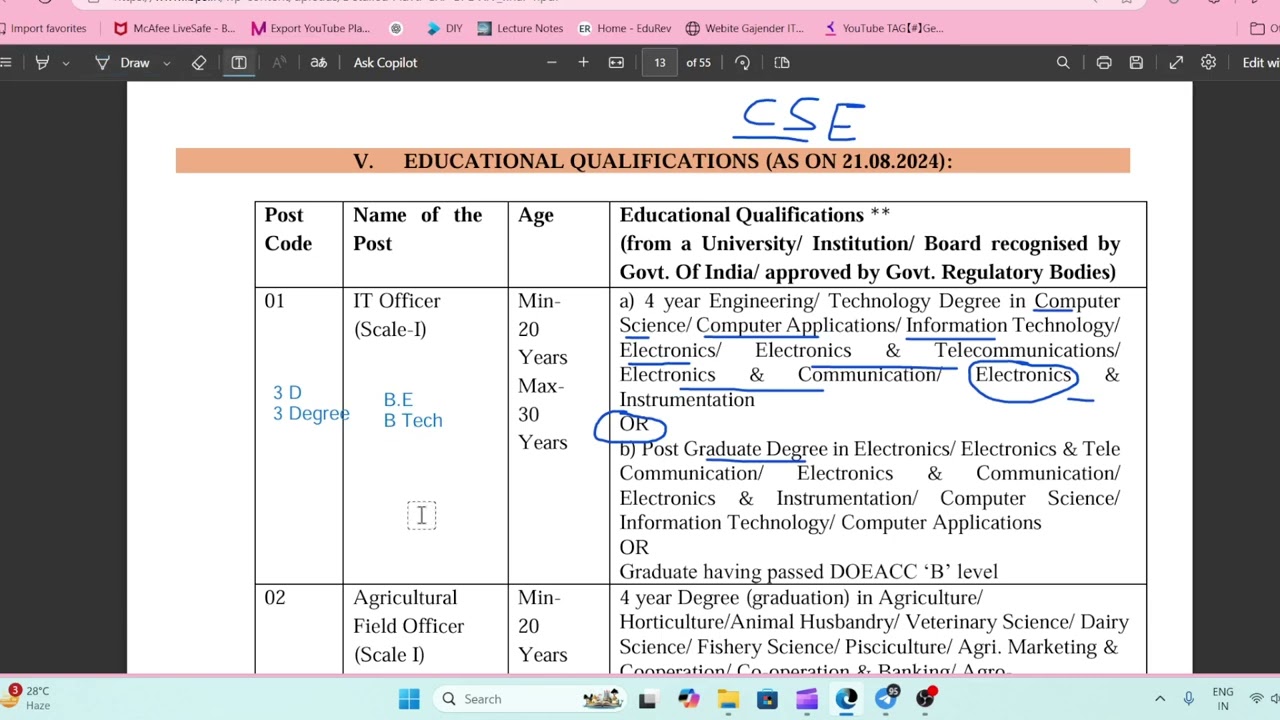Screen dimensions: 1280x720
Task: Launch Copilot from the taskbar
Action: point(688,699)
